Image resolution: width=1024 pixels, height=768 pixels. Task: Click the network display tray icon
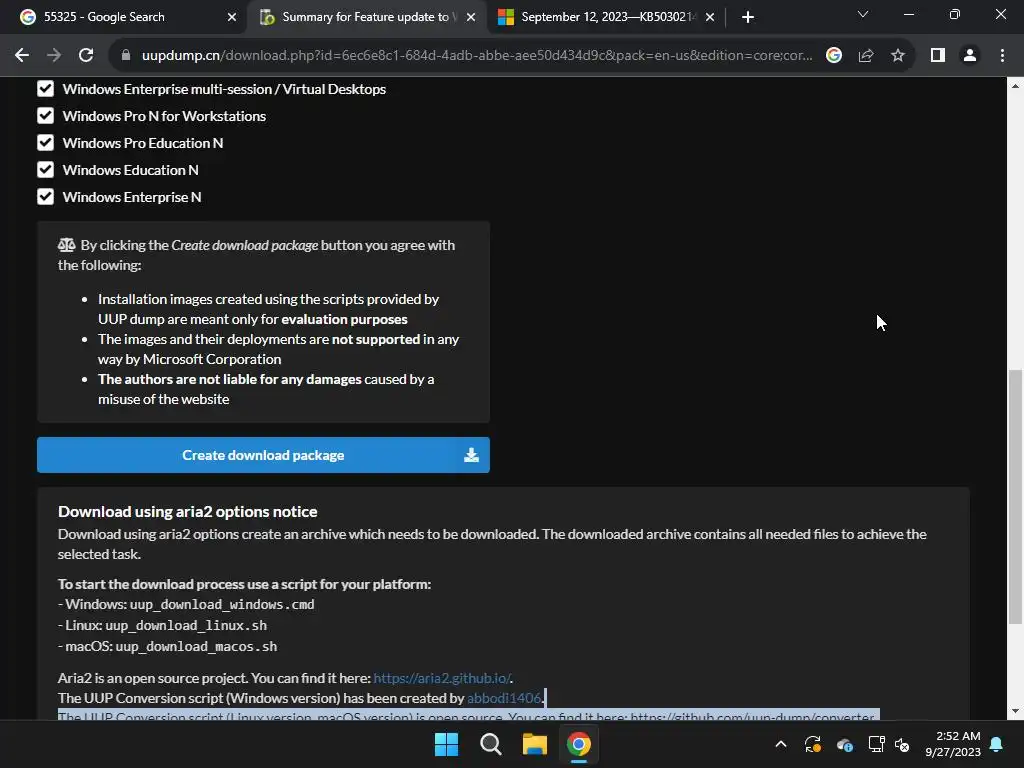click(x=876, y=744)
